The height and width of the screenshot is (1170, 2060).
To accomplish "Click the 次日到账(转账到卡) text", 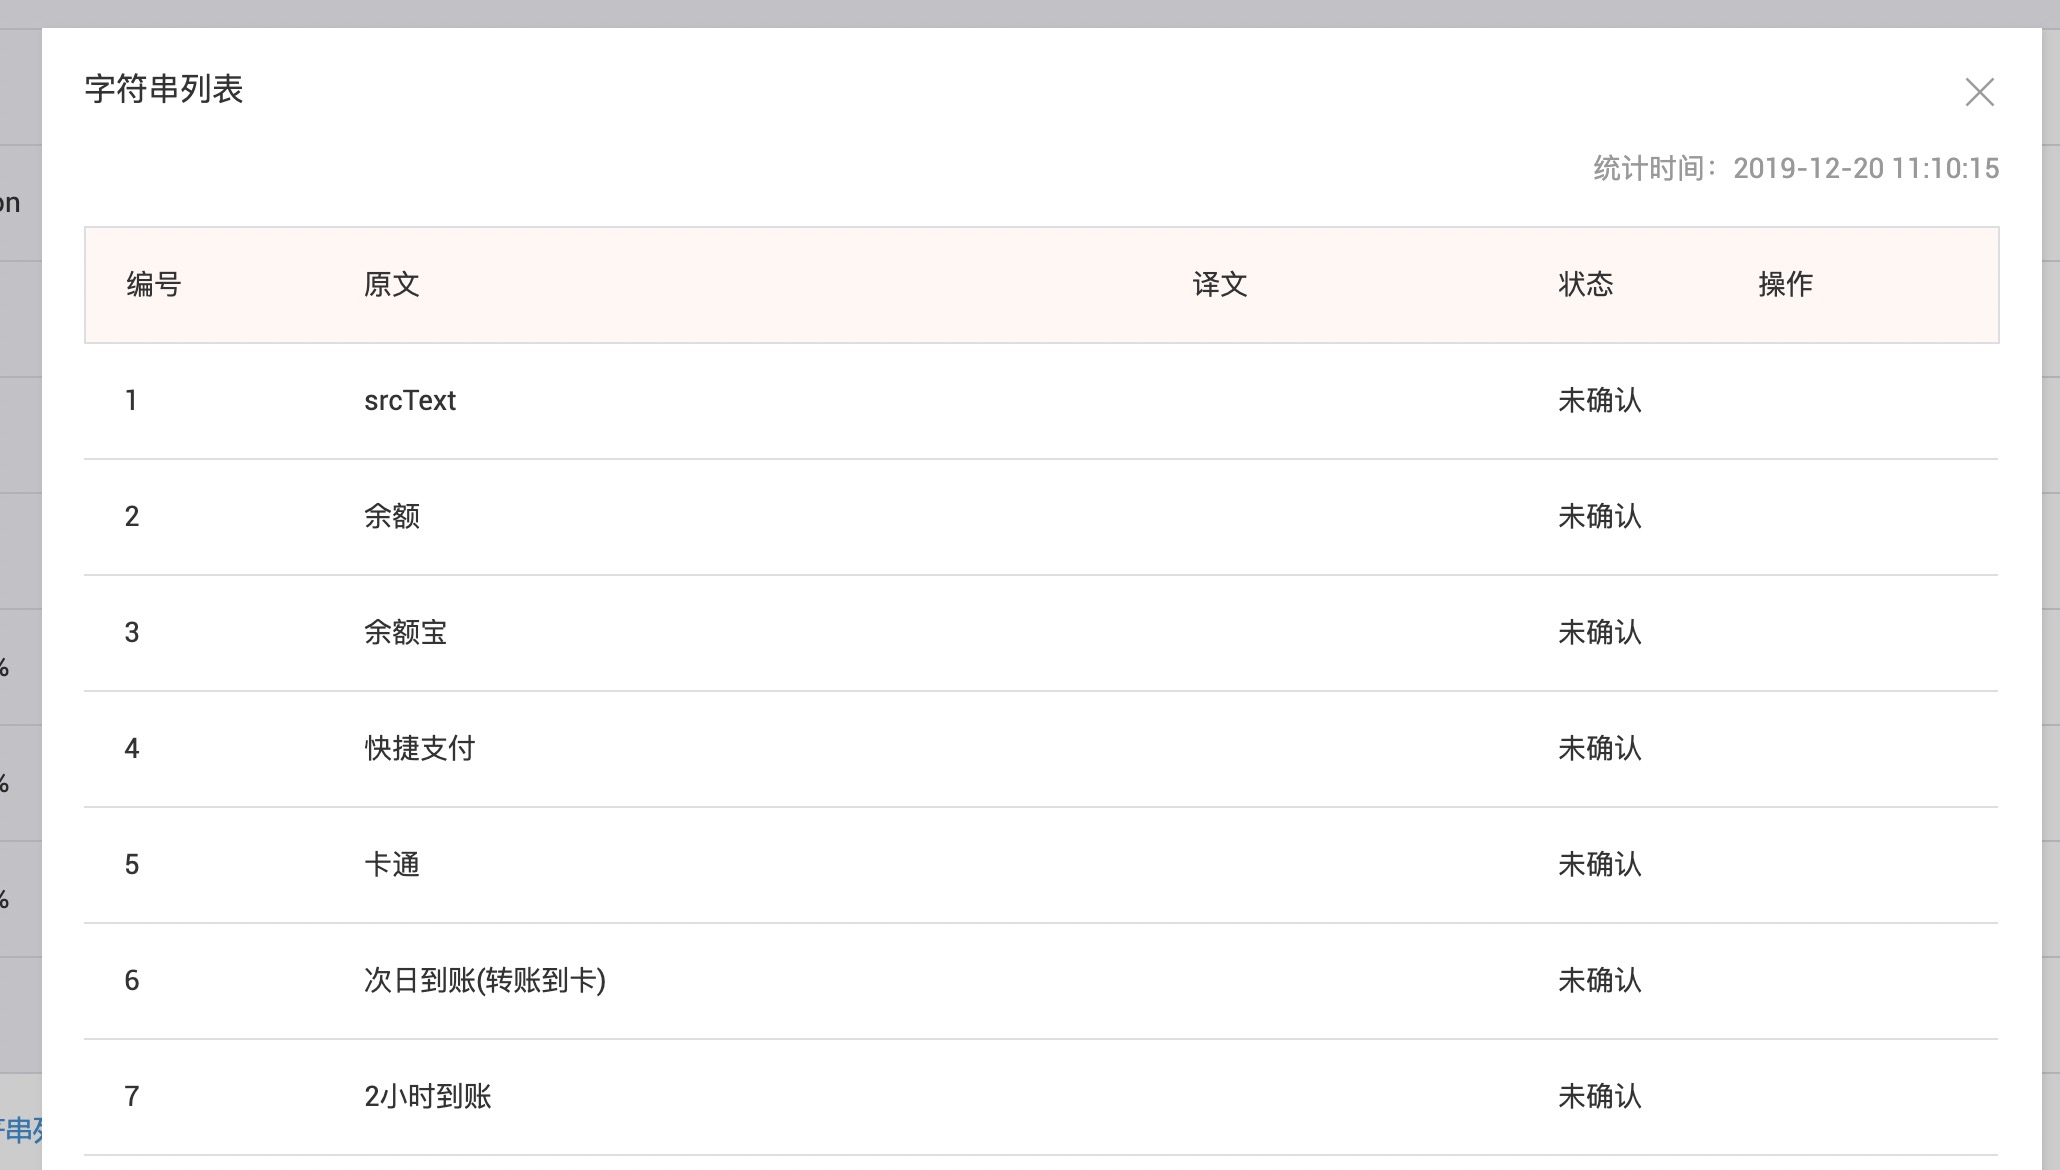I will click(x=485, y=981).
